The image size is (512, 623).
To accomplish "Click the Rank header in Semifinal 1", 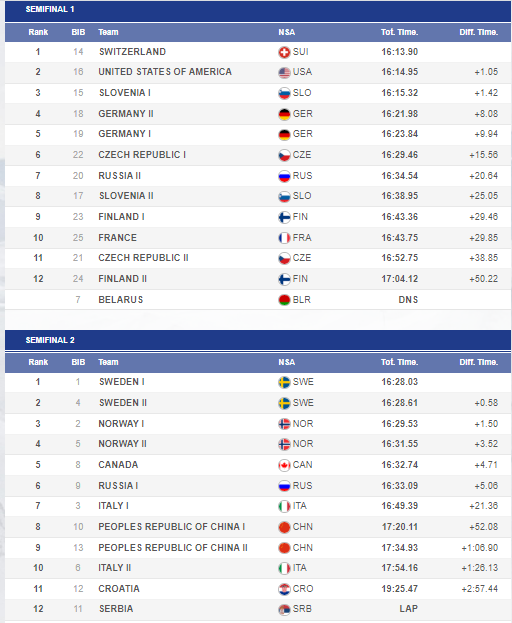I will tap(38, 32).
